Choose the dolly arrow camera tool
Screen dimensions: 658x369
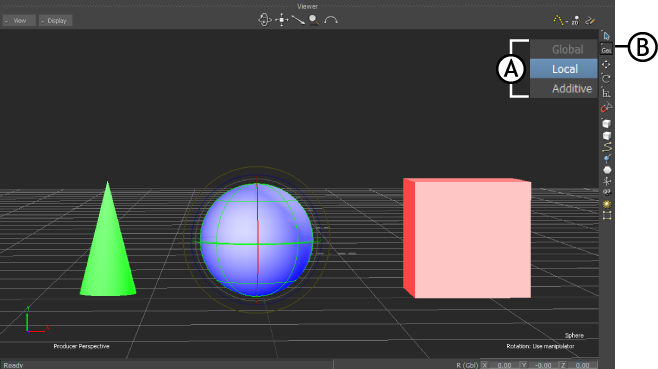[298, 20]
